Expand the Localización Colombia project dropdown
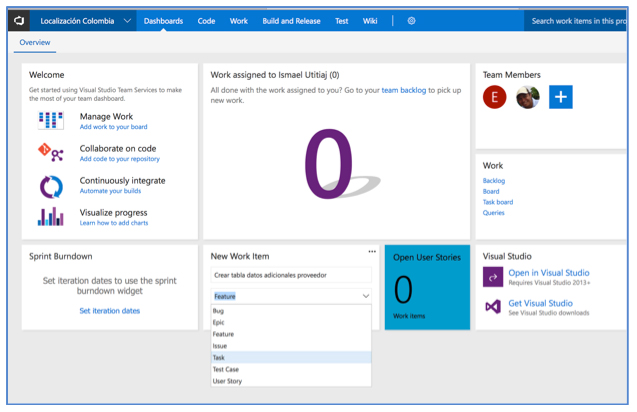This screenshot has height=412, width=637. [x=127, y=21]
